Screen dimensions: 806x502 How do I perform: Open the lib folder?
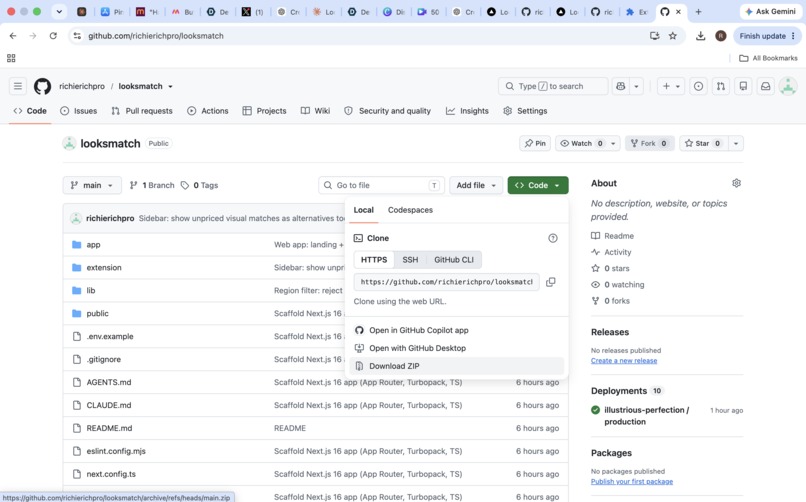point(90,290)
